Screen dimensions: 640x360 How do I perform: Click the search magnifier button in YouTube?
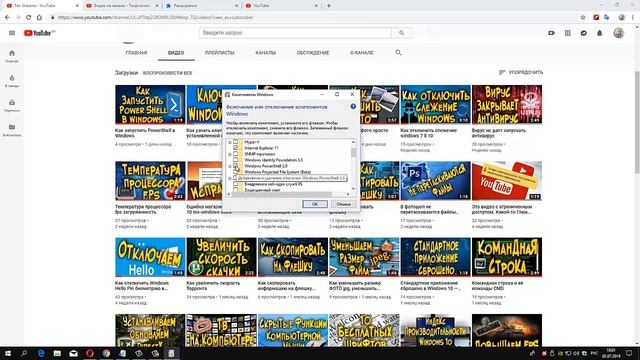401,33
